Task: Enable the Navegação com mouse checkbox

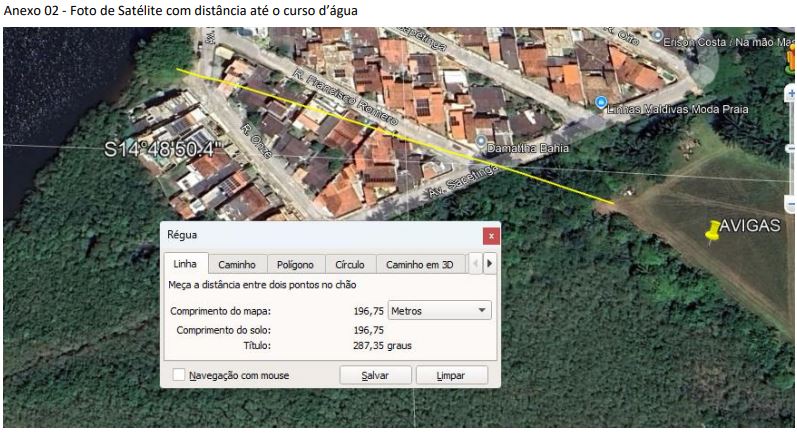Action: 178,375
